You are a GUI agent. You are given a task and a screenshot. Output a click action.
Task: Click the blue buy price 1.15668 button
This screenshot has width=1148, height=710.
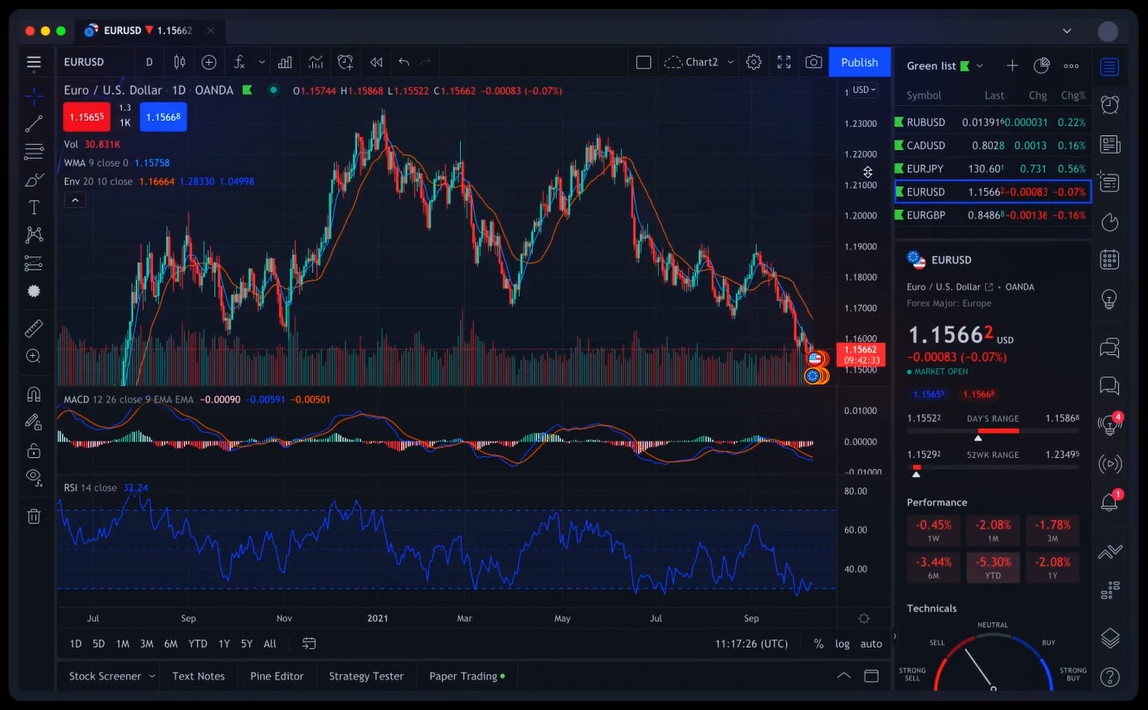(x=163, y=117)
